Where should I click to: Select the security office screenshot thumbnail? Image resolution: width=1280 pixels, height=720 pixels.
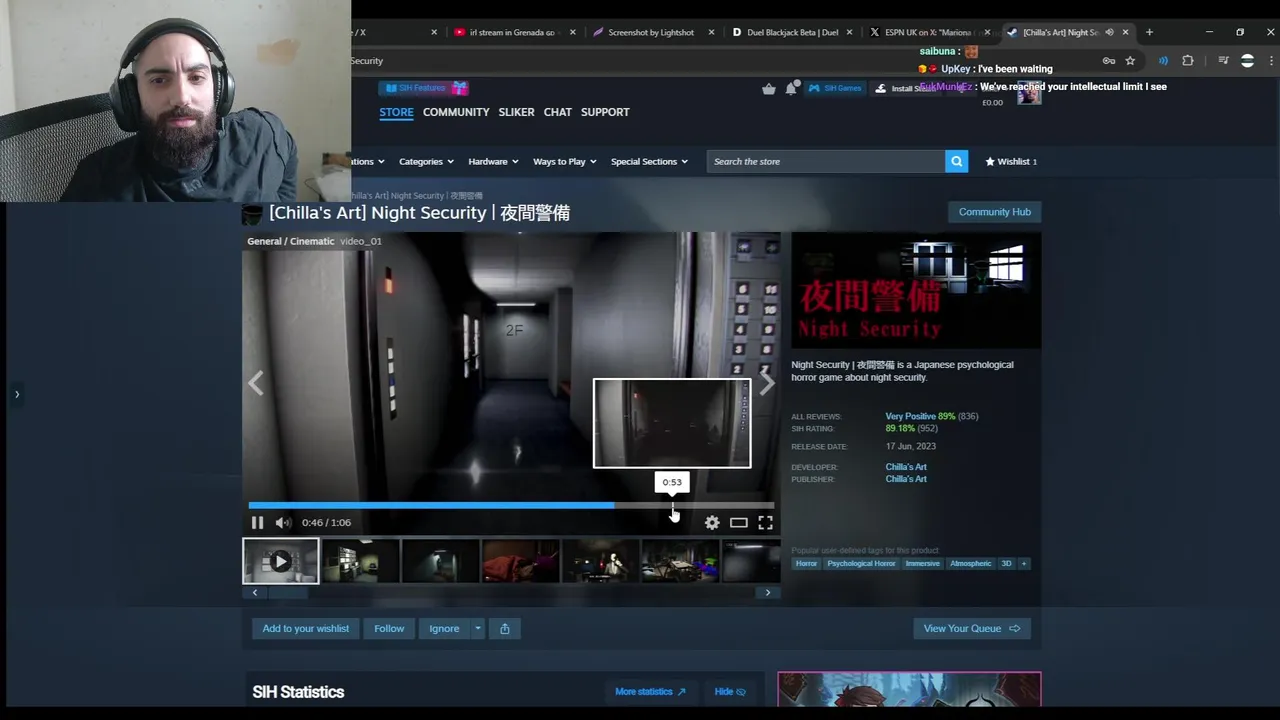360,561
